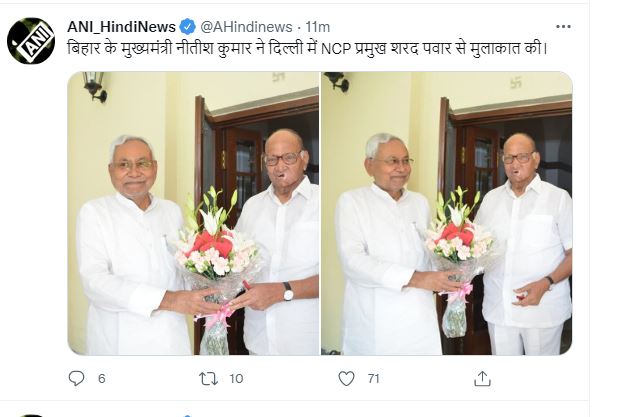Click the retweet count 10
This screenshot has width=617, height=417.
(236, 378)
